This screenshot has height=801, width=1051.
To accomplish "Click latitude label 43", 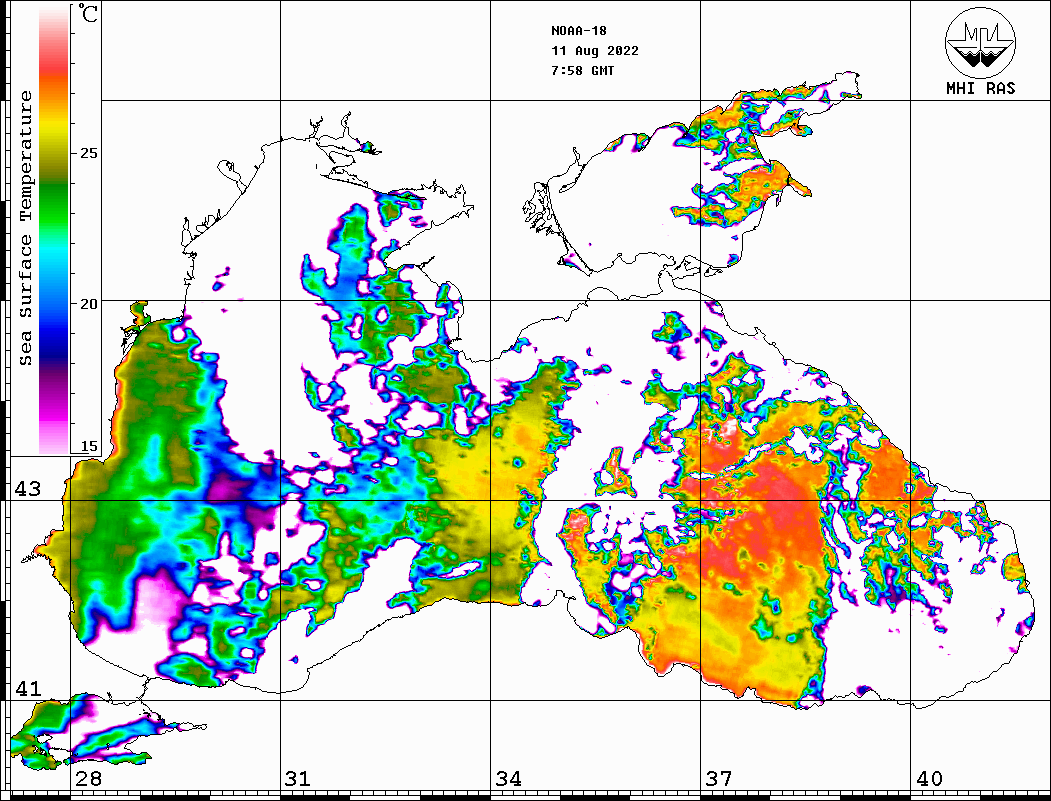I will coord(27,489).
